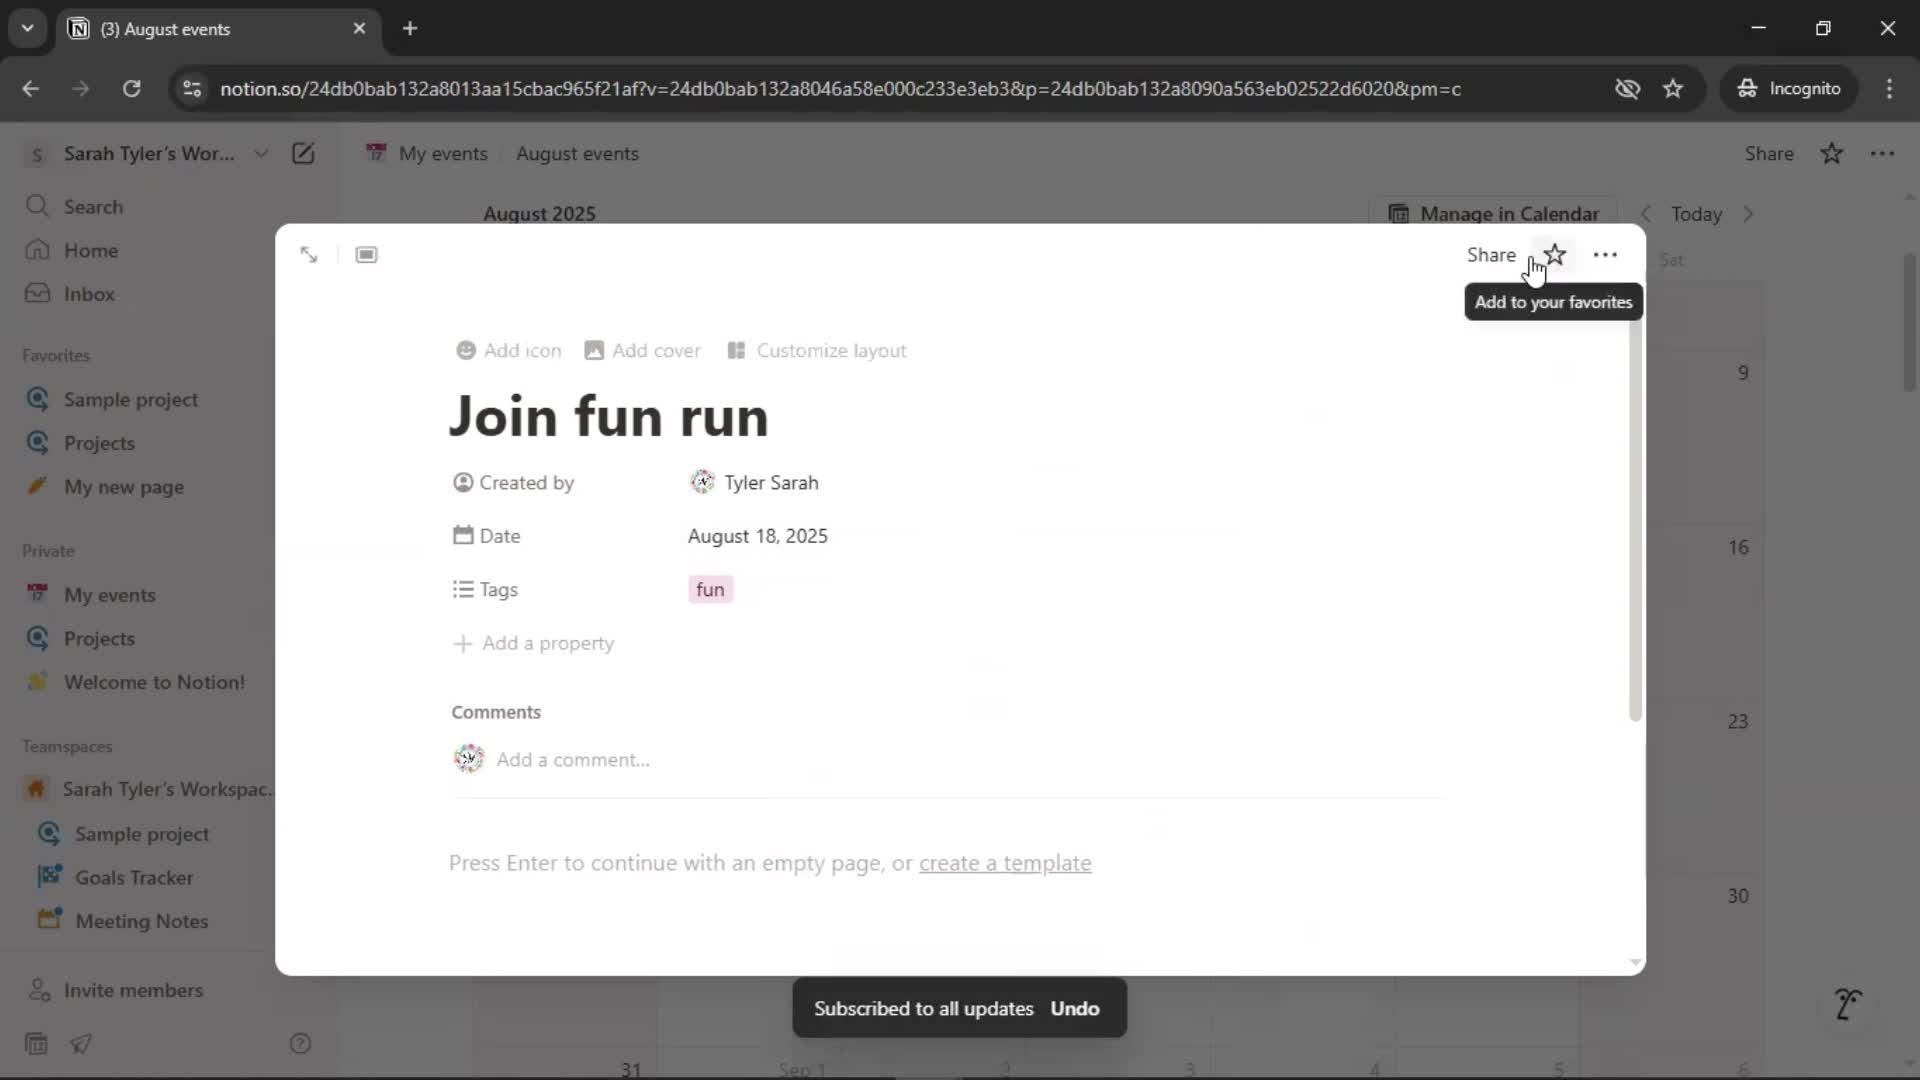Open a new browser tab
This screenshot has width=1920, height=1080.
click(x=410, y=28)
